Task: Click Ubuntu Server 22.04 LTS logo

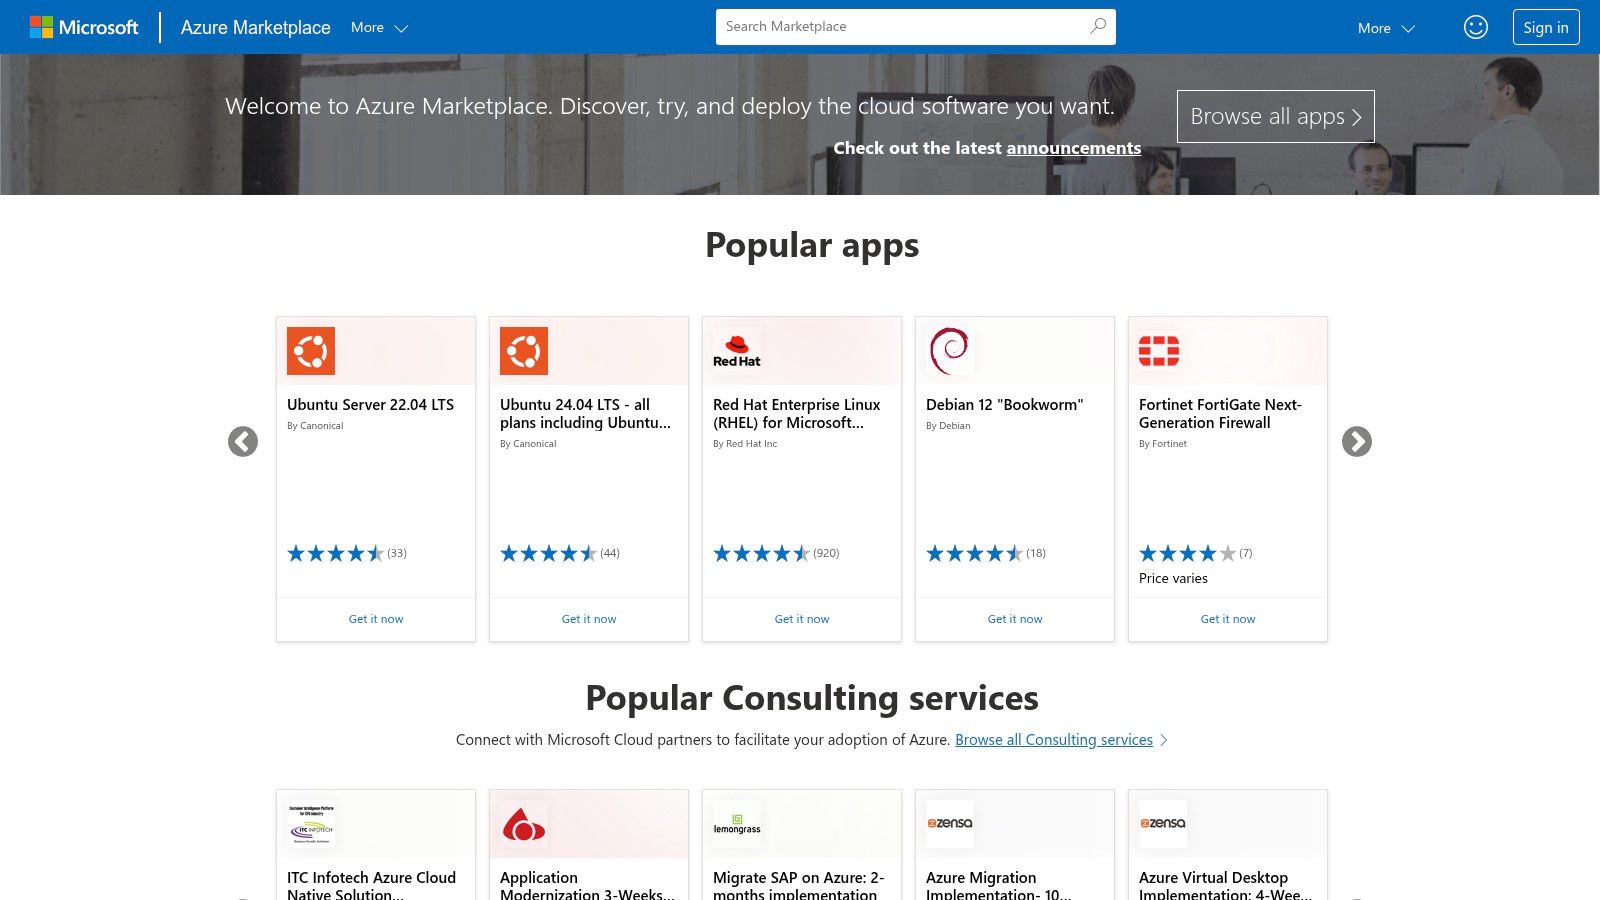Action: 311,351
